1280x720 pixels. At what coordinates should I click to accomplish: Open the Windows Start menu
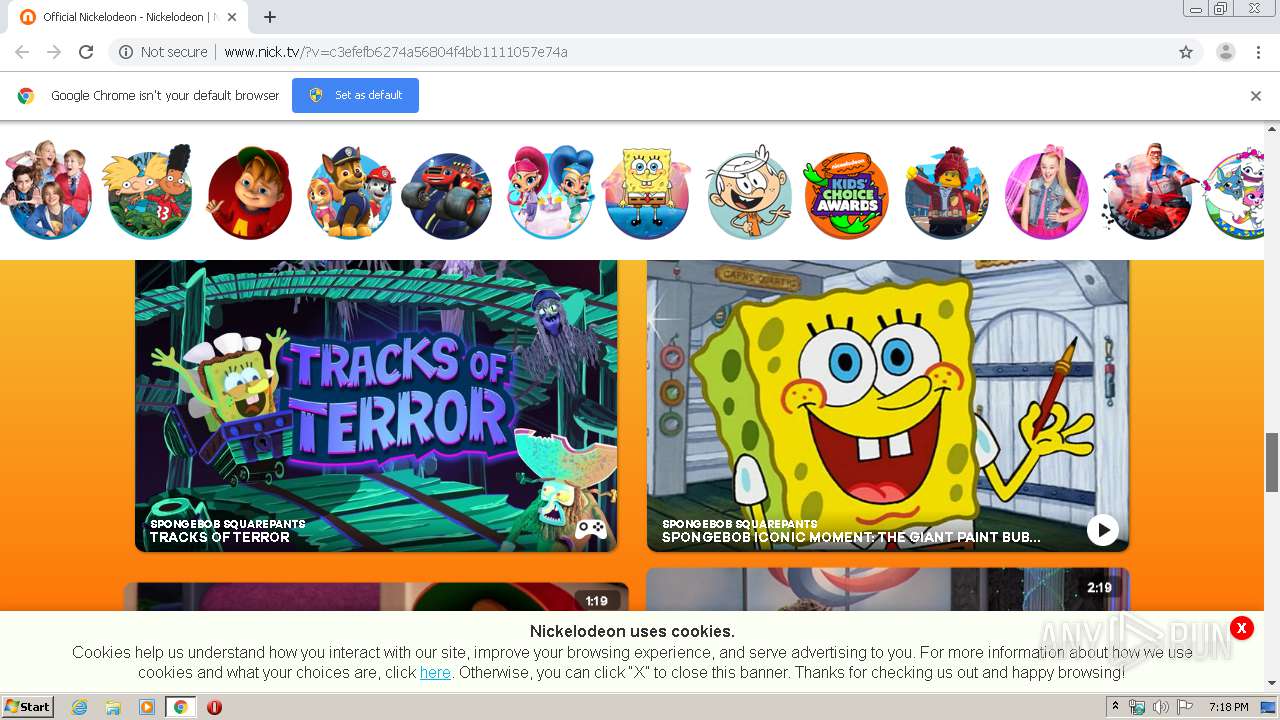coord(27,707)
